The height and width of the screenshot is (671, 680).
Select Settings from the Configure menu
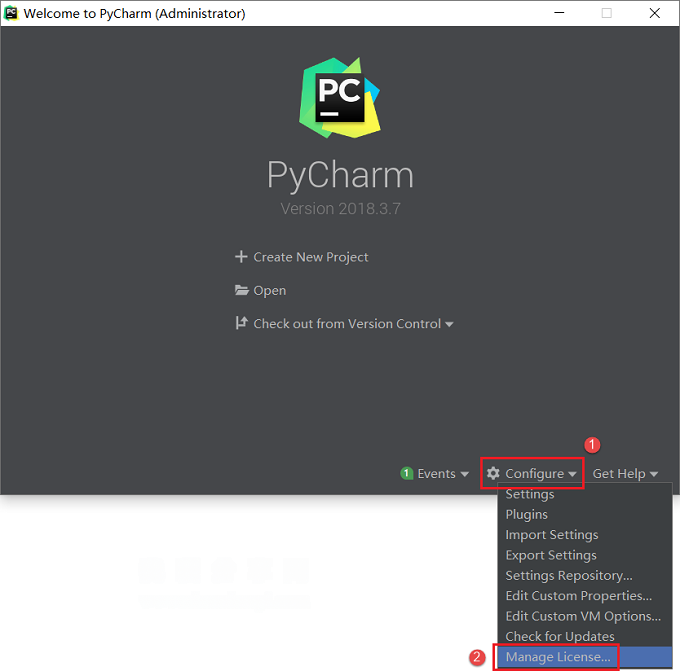click(530, 494)
